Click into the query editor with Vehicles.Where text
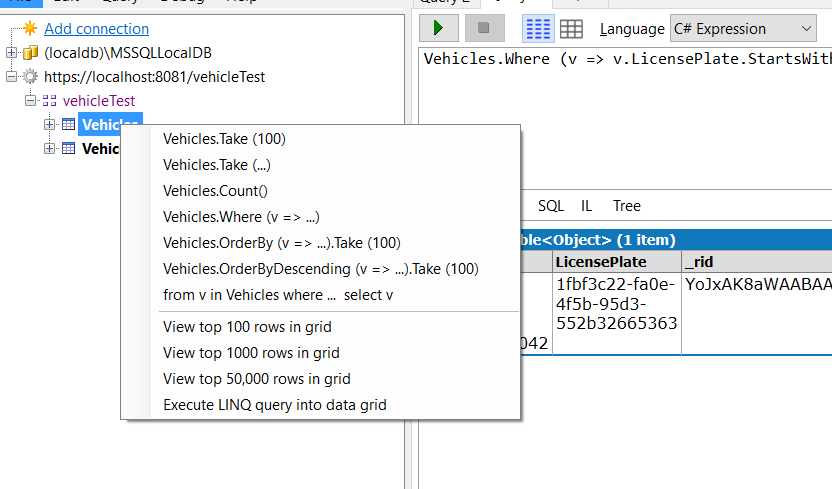Viewport: 832px width, 489px height. (625, 117)
